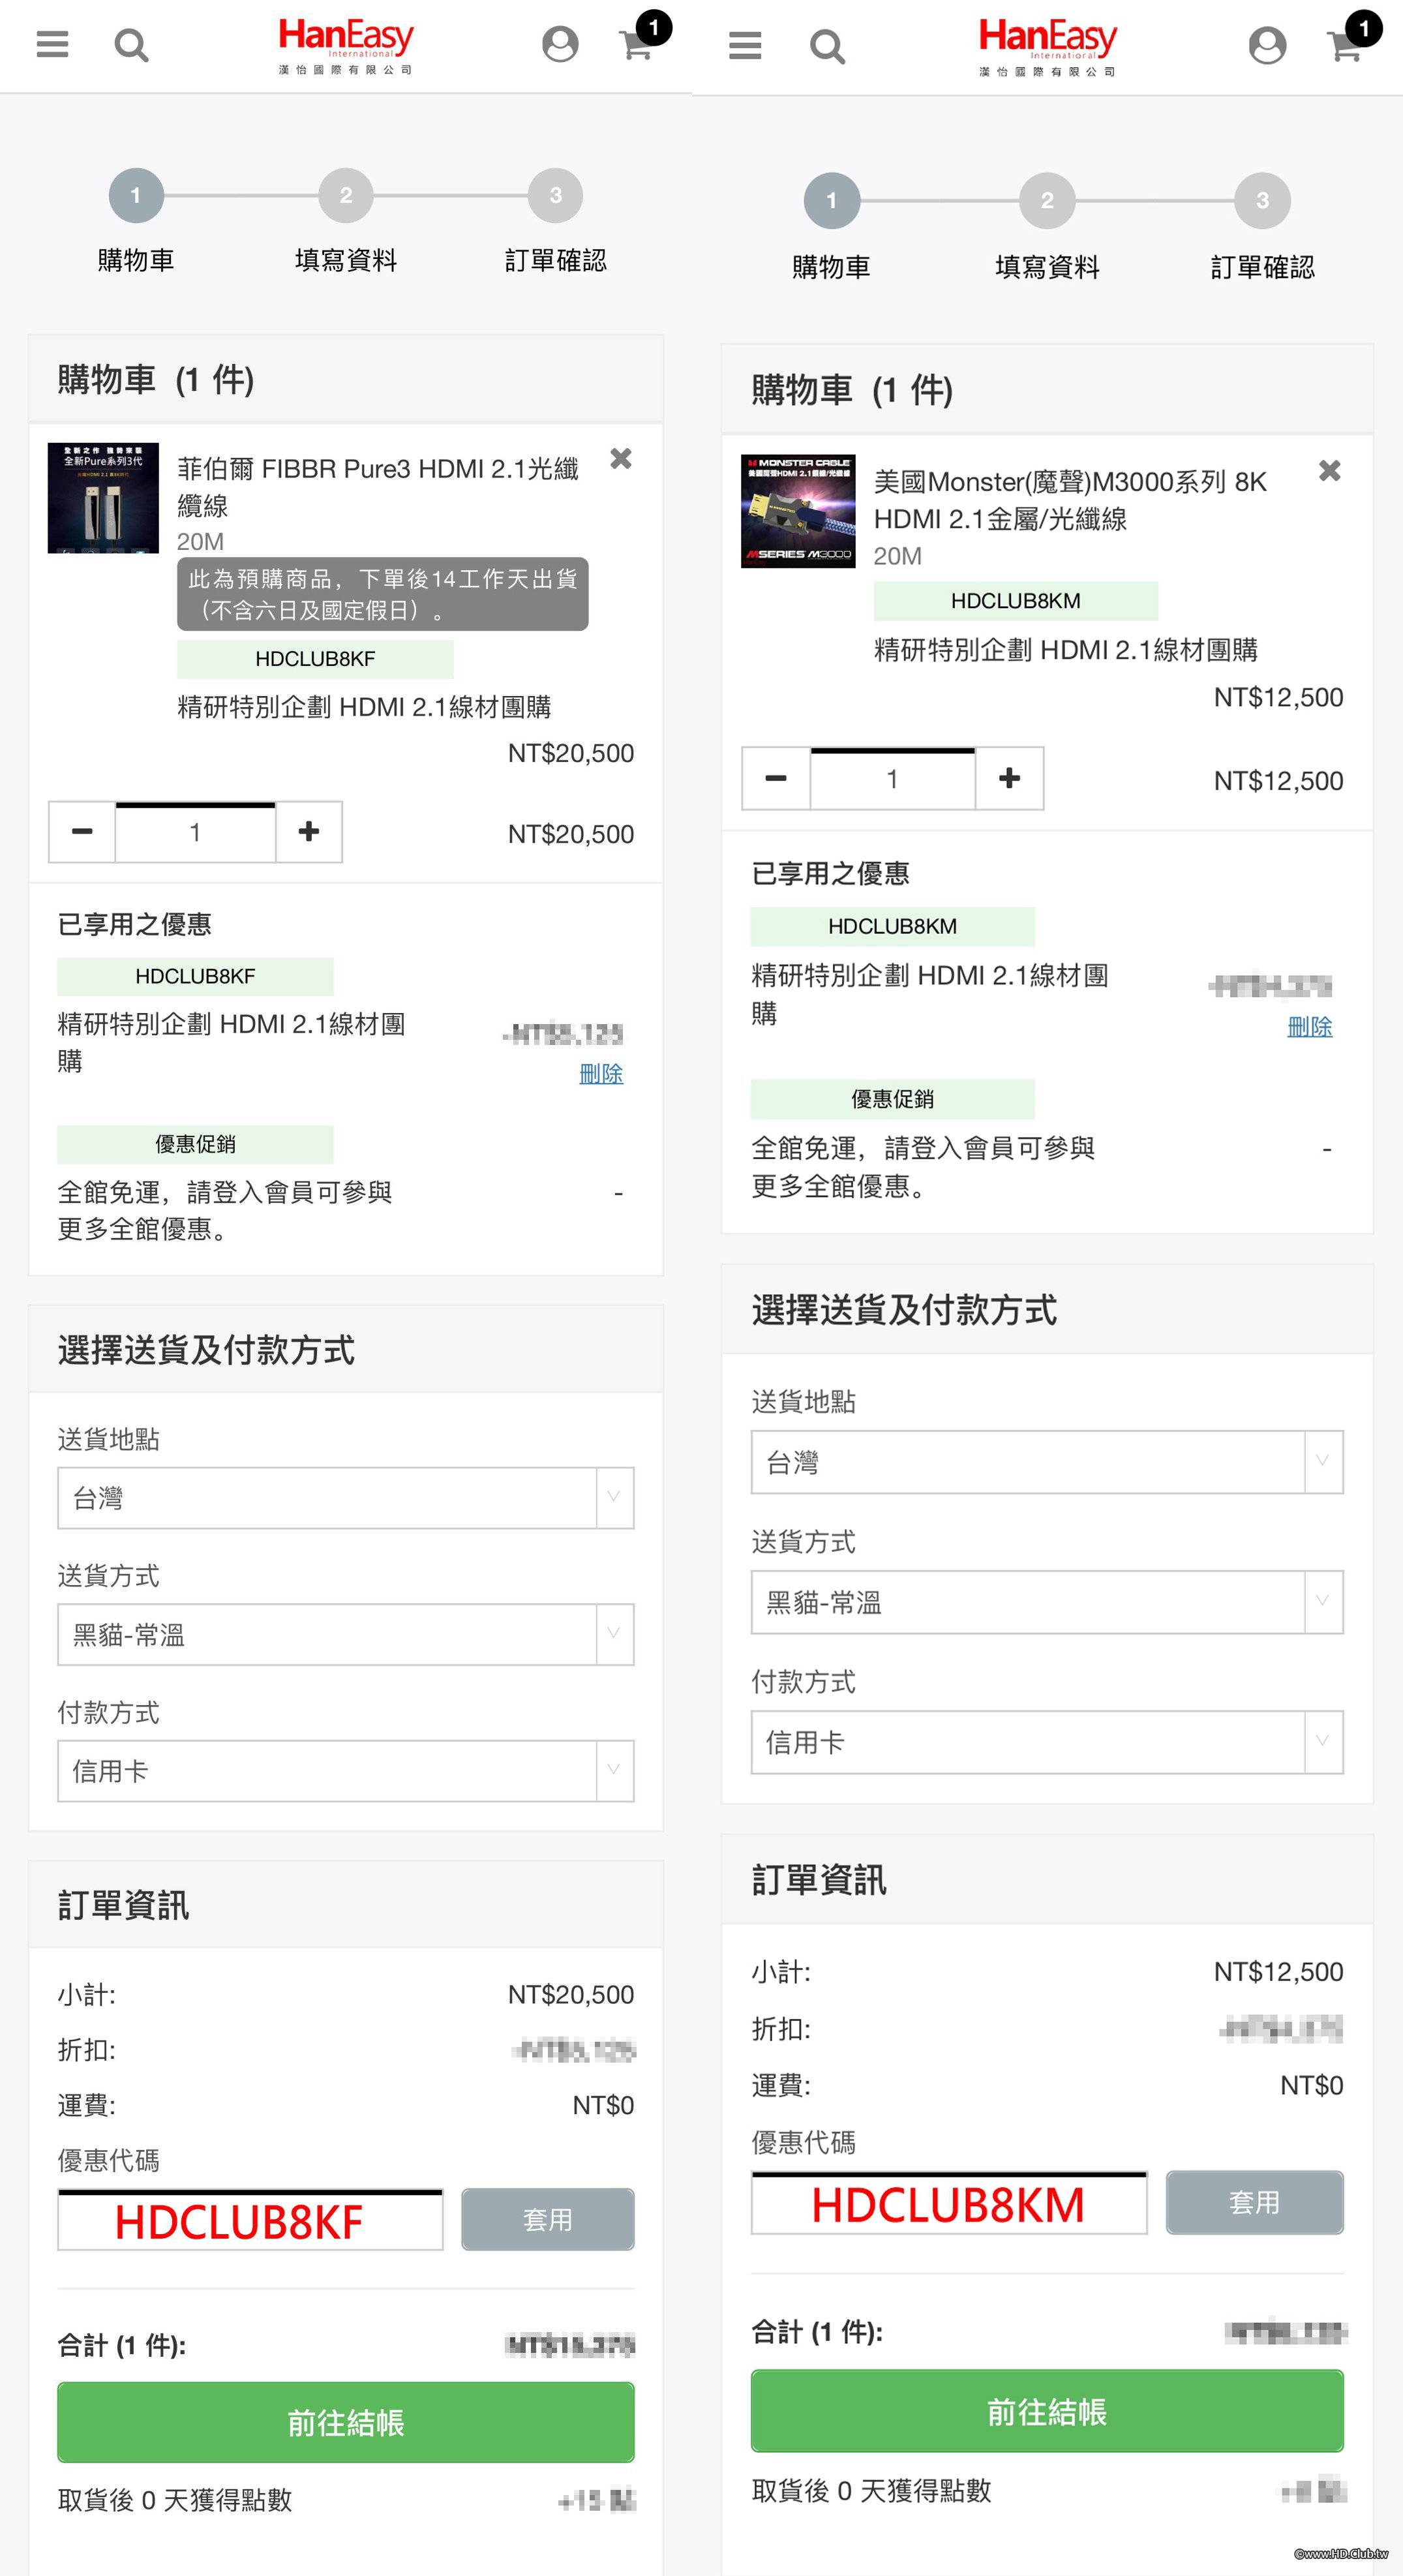Go to step 2 填寫資料 on left page
The image size is (1403, 2576).
(346, 196)
